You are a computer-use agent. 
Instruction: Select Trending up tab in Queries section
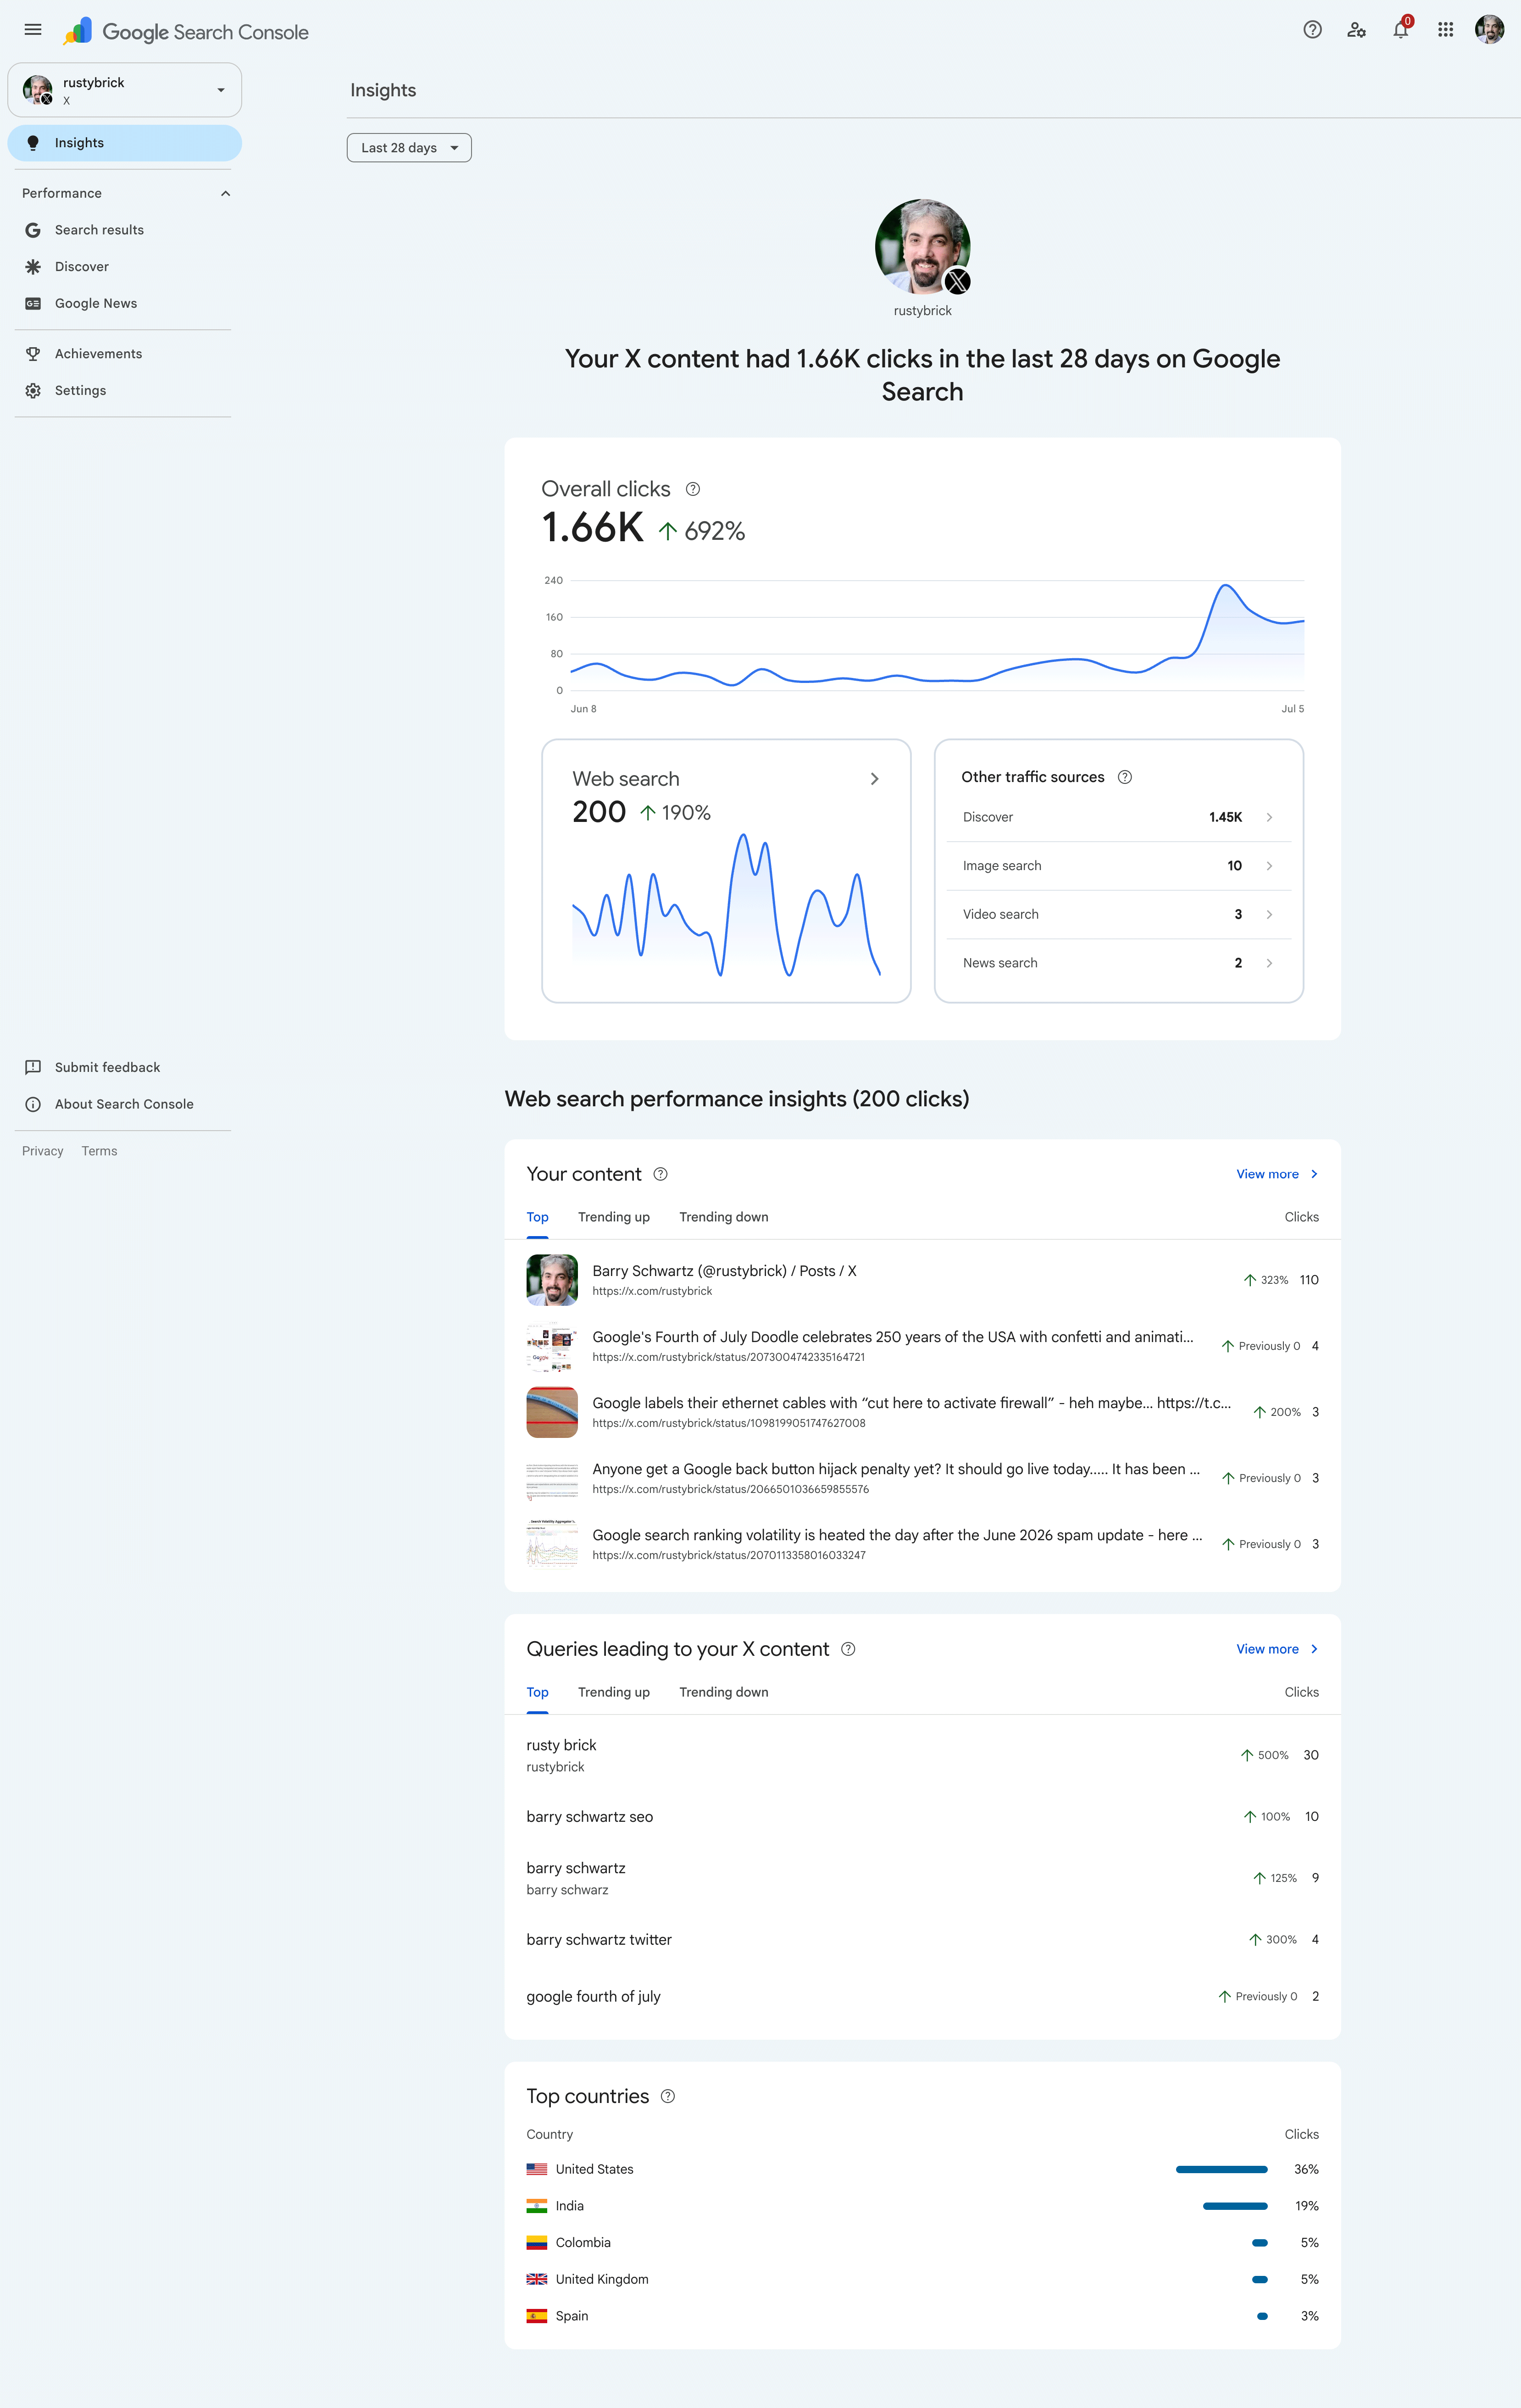pos(614,1692)
